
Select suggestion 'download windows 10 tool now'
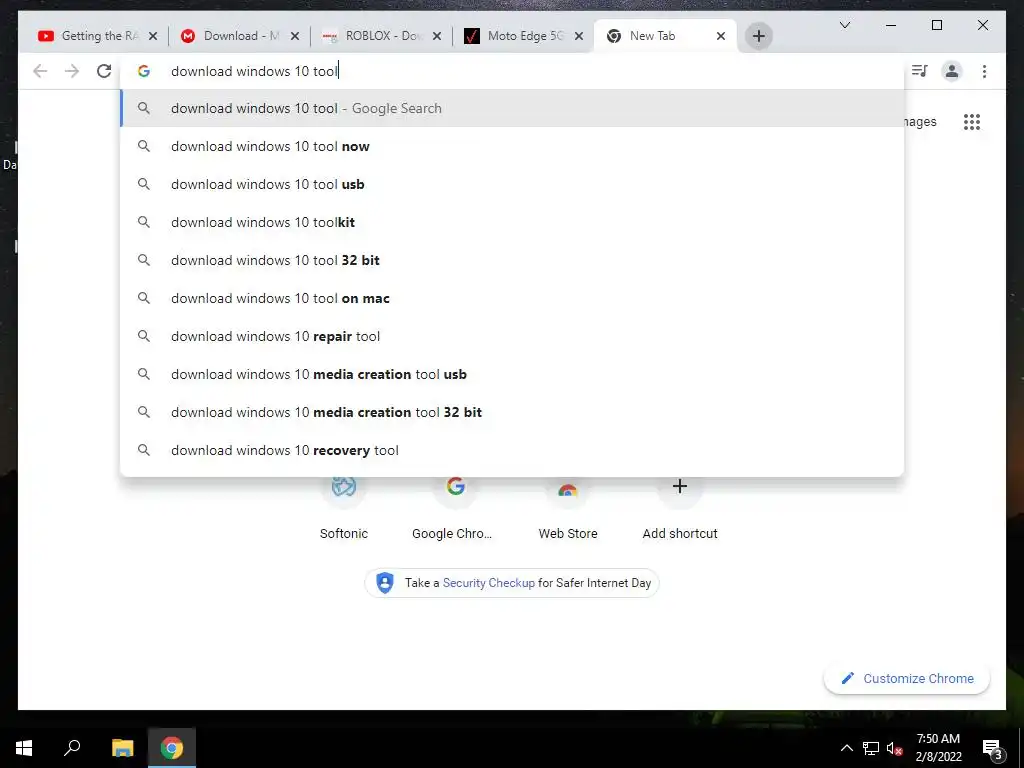pos(512,146)
